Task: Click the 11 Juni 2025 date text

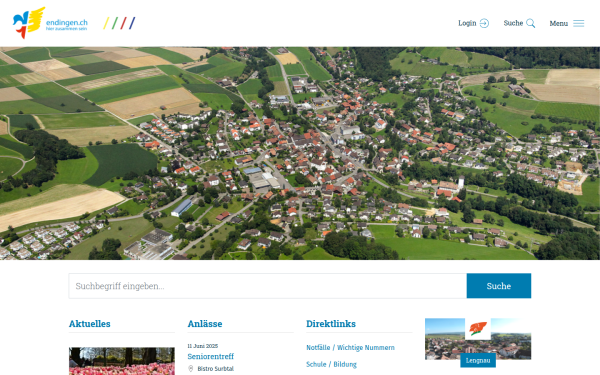Action: [202, 346]
